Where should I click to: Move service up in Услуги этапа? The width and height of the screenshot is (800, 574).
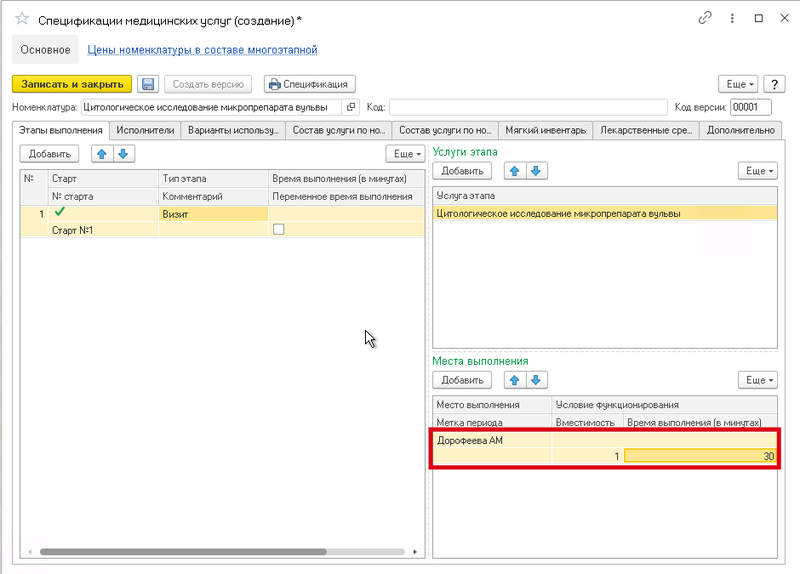click(x=513, y=171)
